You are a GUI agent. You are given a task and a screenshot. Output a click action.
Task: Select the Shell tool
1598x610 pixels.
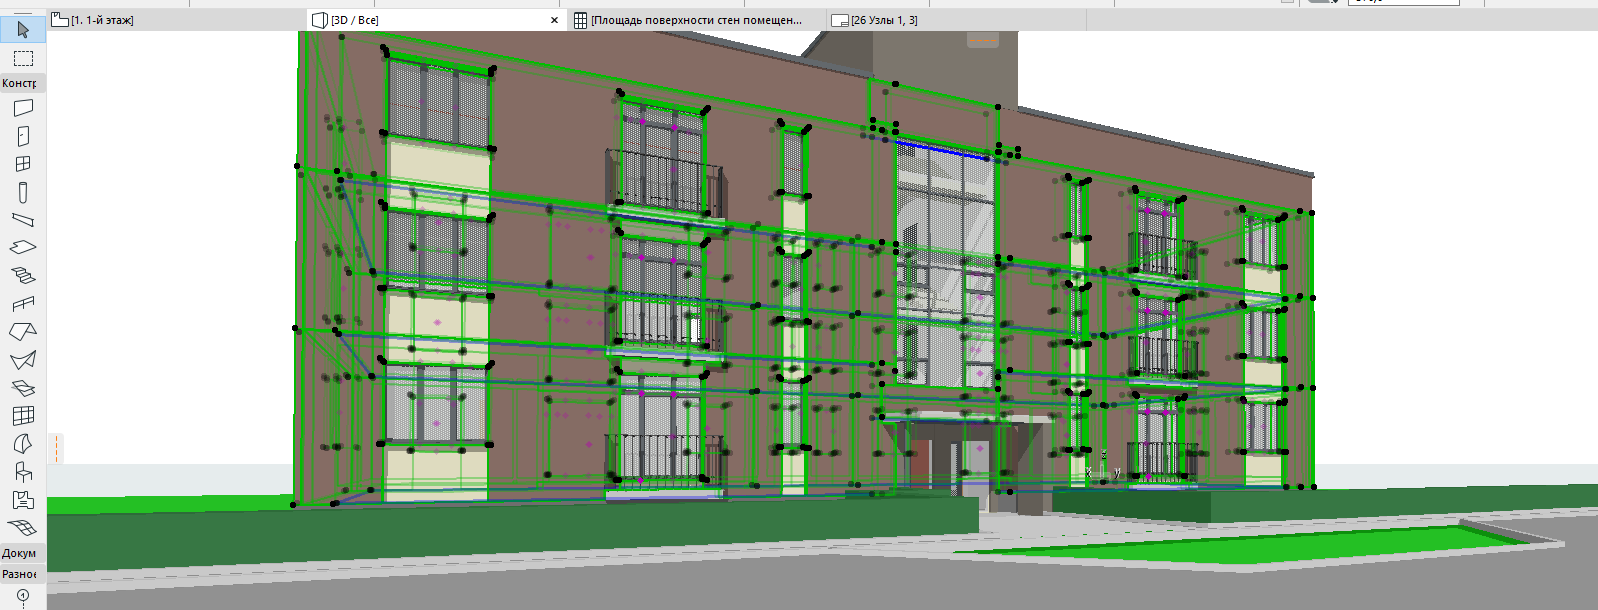tap(23, 359)
